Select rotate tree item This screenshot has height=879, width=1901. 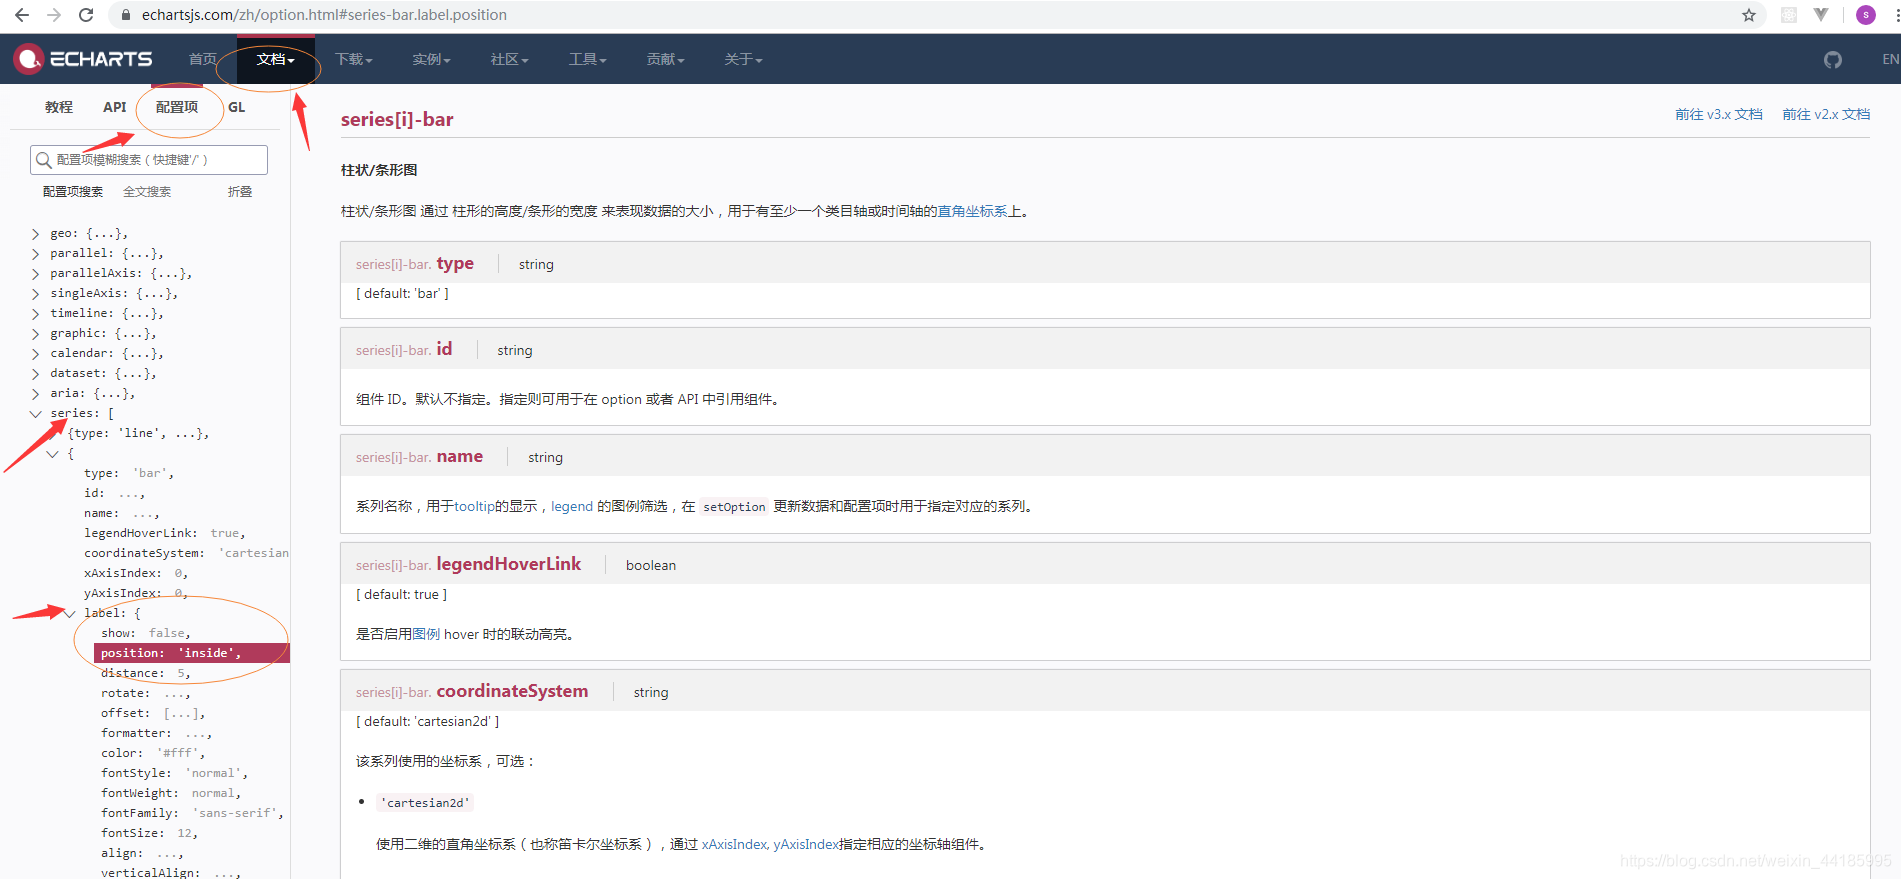coord(145,694)
